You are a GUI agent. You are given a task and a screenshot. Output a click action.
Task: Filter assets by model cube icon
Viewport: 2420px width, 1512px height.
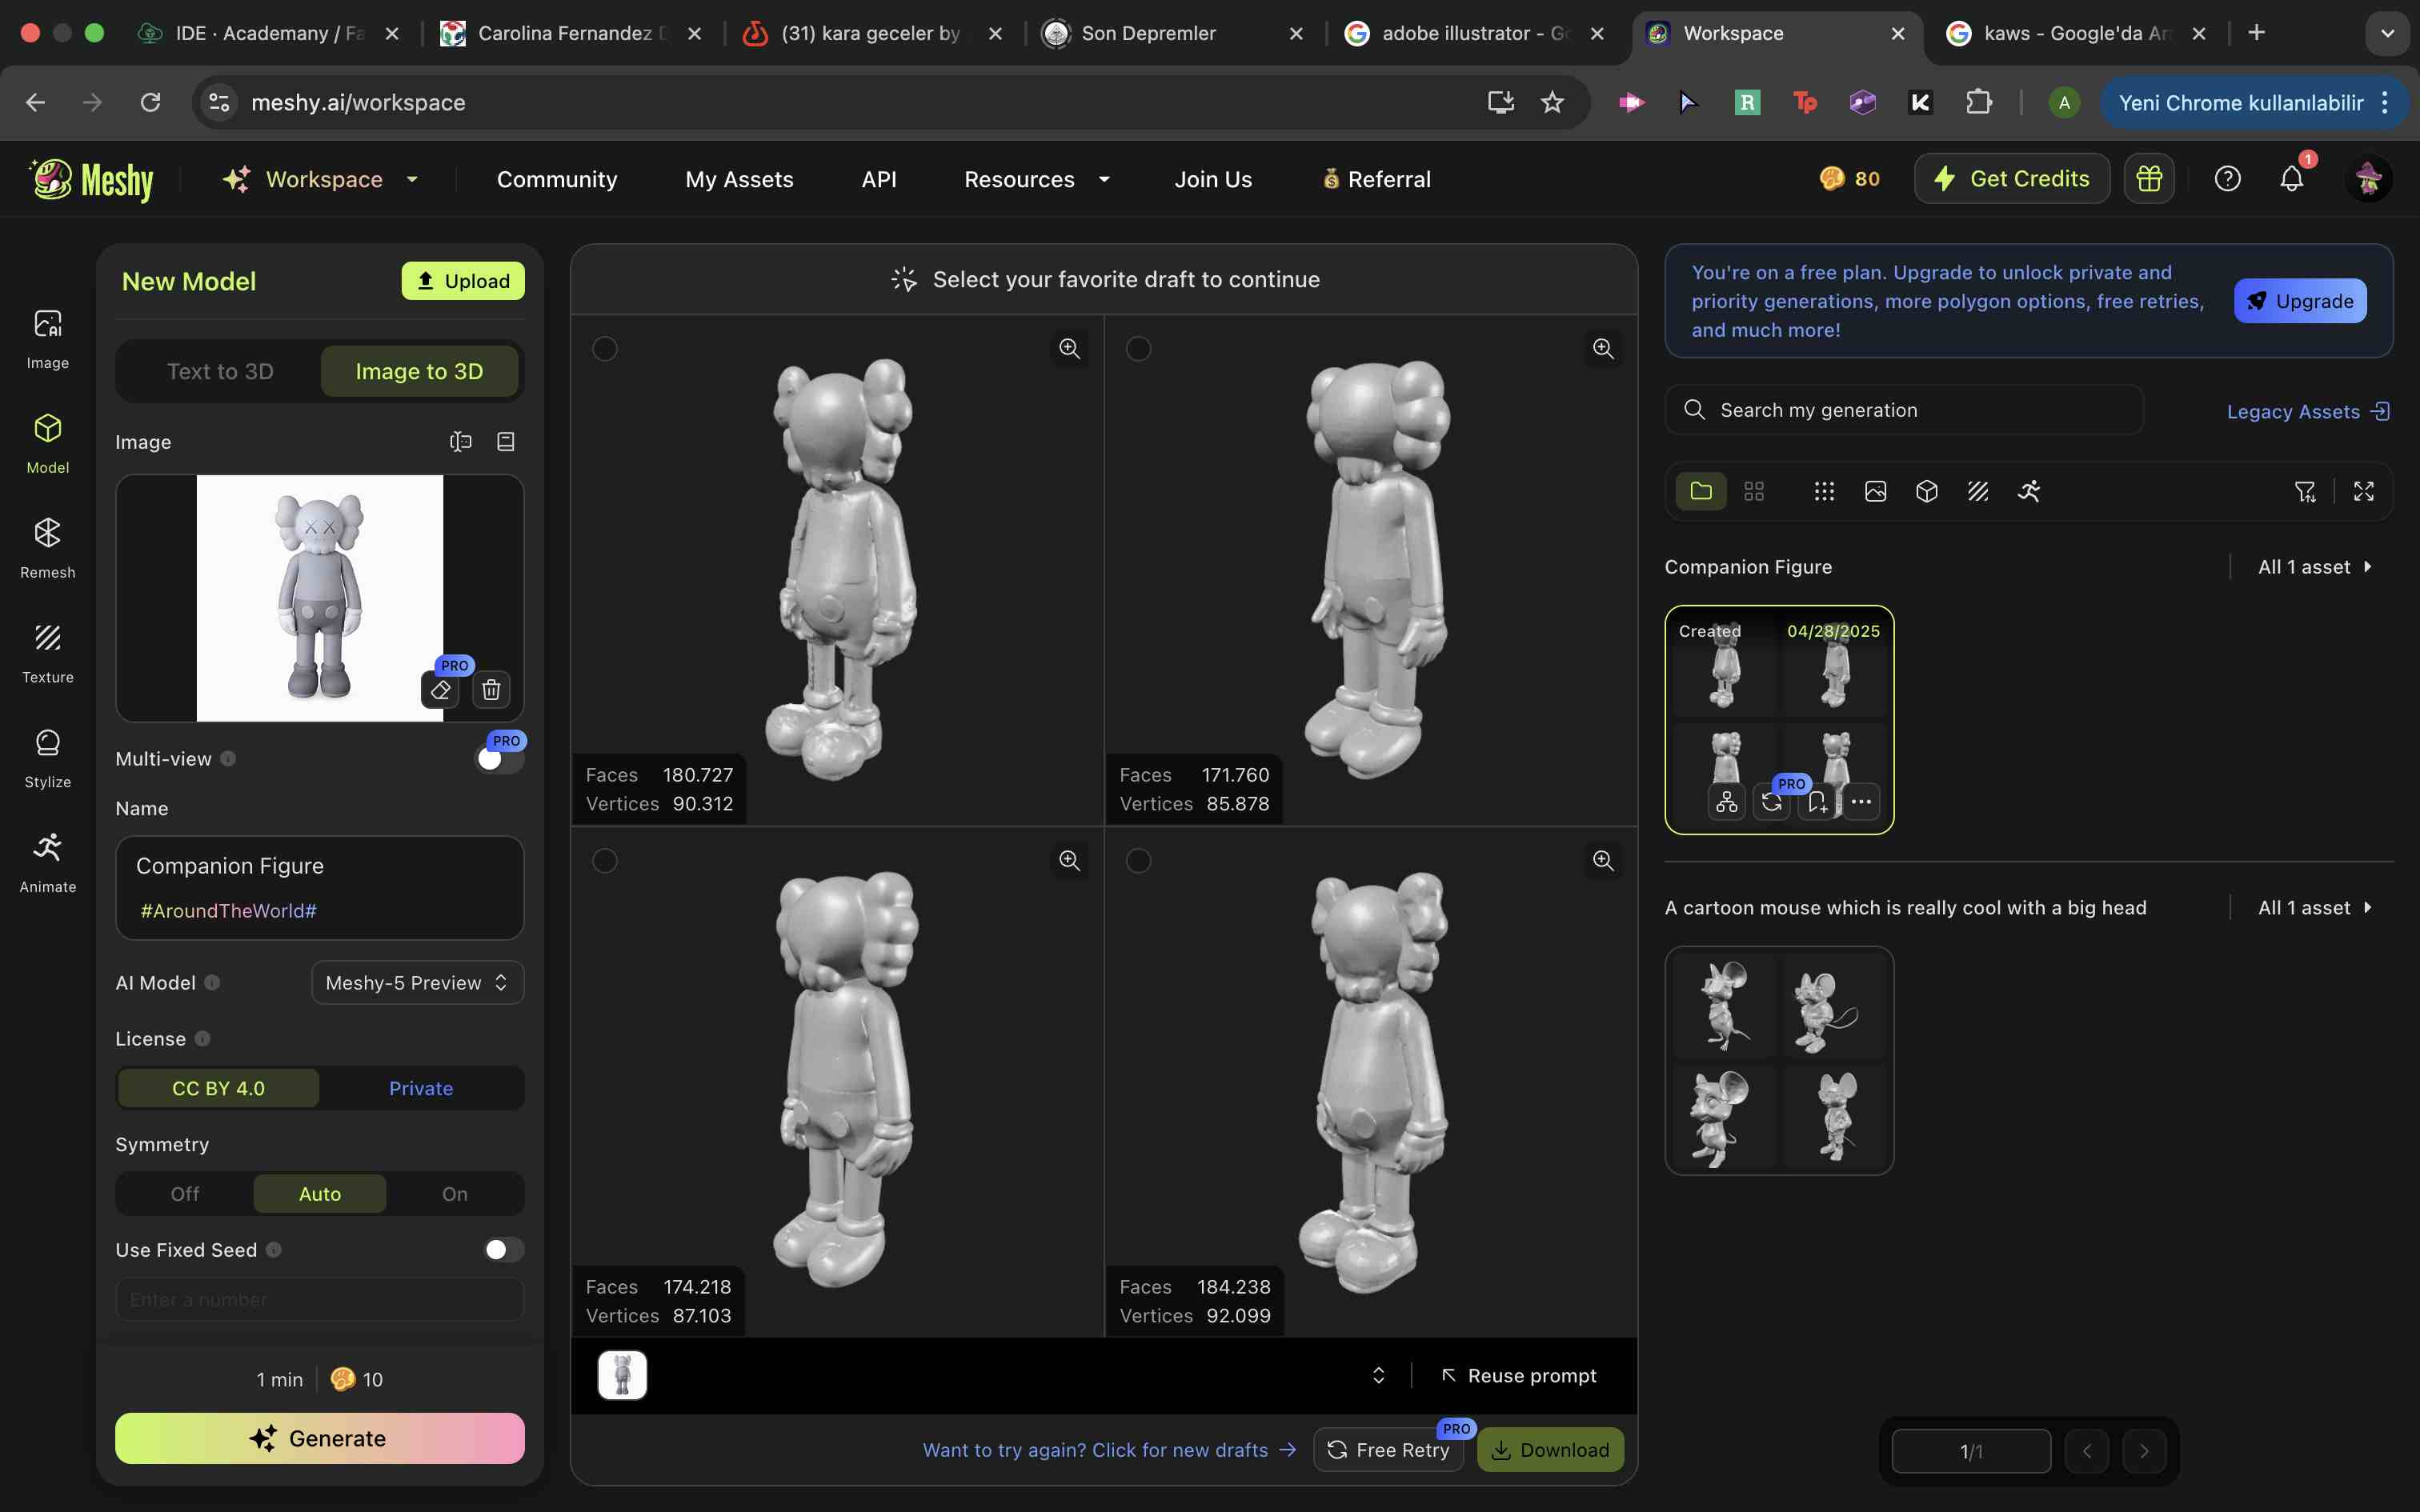(x=1927, y=491)
